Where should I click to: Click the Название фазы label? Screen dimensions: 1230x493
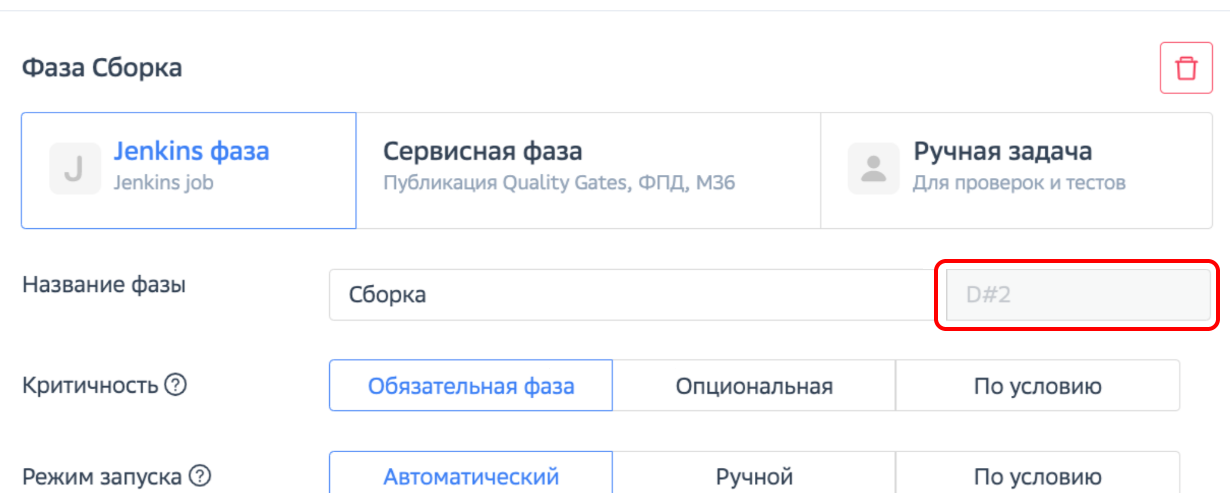[x=104, y=284]
